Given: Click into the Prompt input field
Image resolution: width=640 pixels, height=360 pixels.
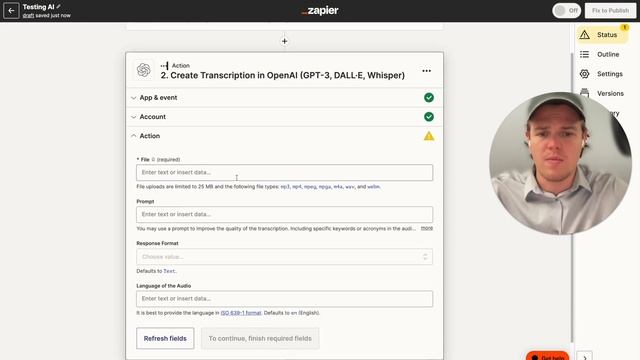Looking at the screenshot, I should 284,214.
